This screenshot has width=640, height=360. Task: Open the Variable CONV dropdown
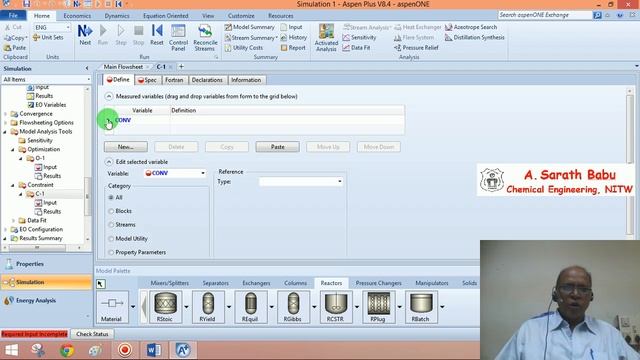tap(203, 173)
